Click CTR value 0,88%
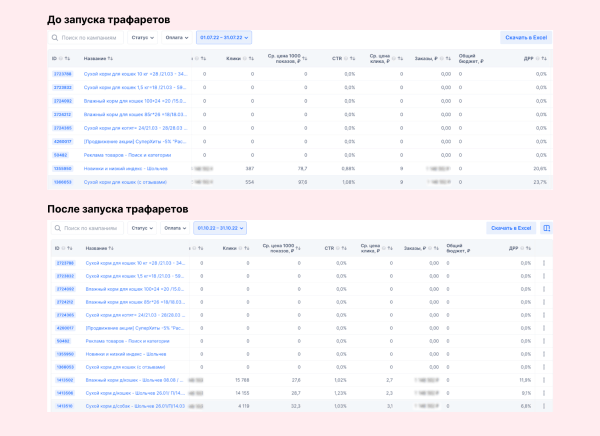This screenshot has width=600, height=436. click(348, 168)
